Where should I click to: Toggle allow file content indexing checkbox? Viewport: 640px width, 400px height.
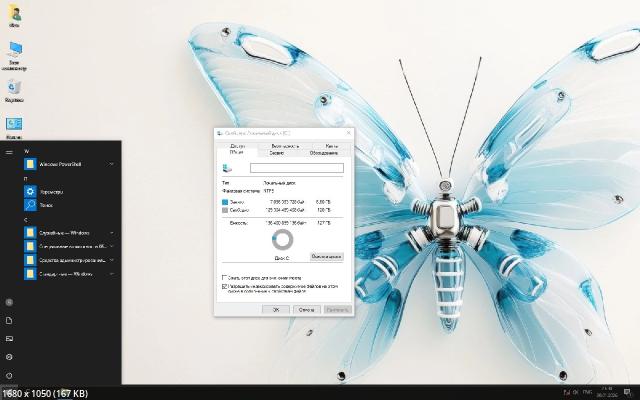(x=224, y=286)
